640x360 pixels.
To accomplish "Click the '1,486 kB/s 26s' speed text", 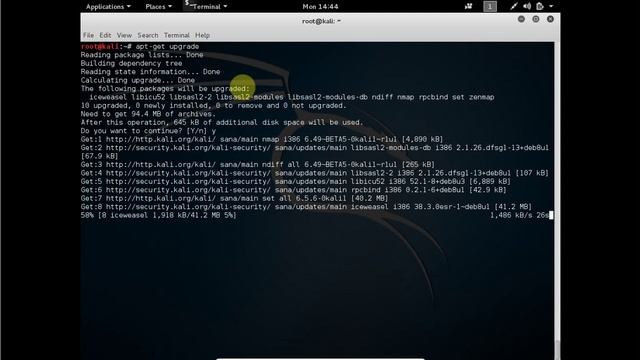I will point(519,216).
